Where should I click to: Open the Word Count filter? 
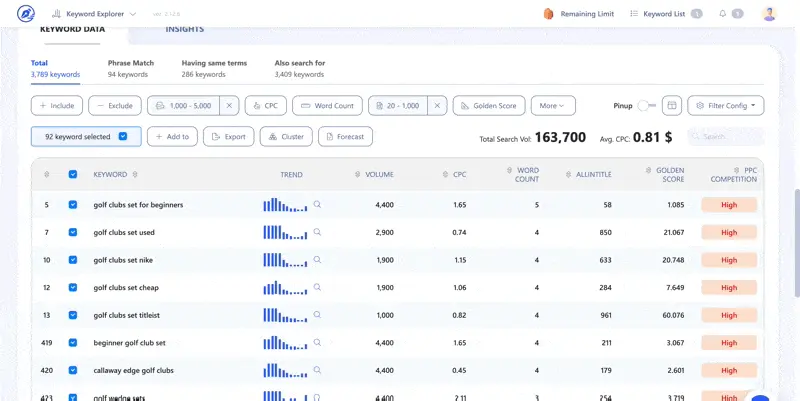[328, 106]
